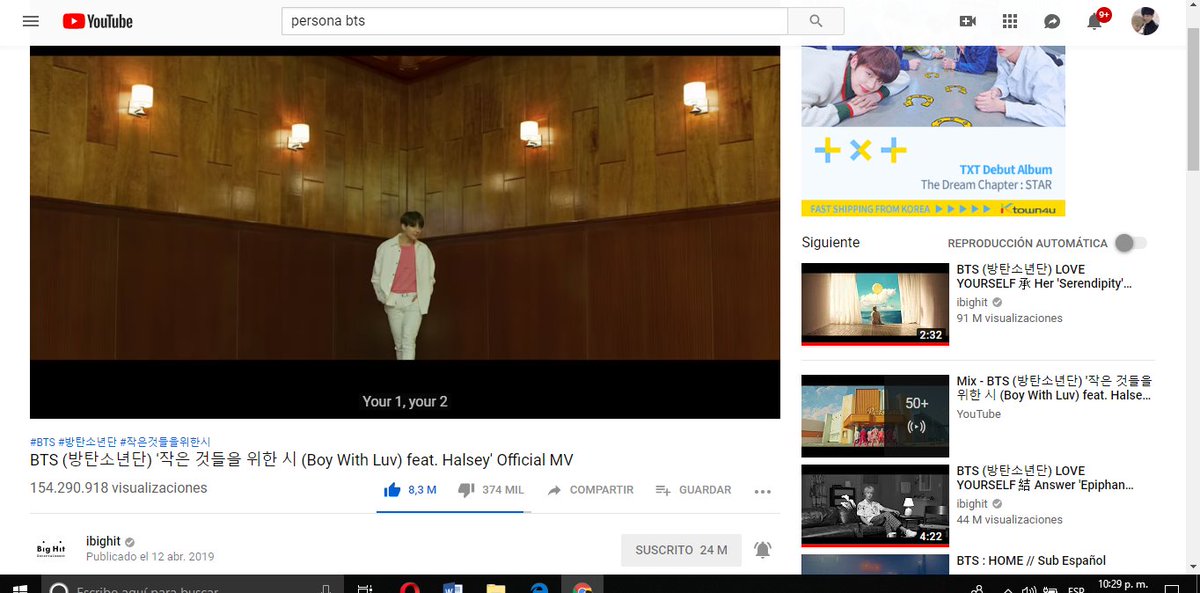
Task: Toggle channel notification bell for ibighit
Action: pos(763,550)
